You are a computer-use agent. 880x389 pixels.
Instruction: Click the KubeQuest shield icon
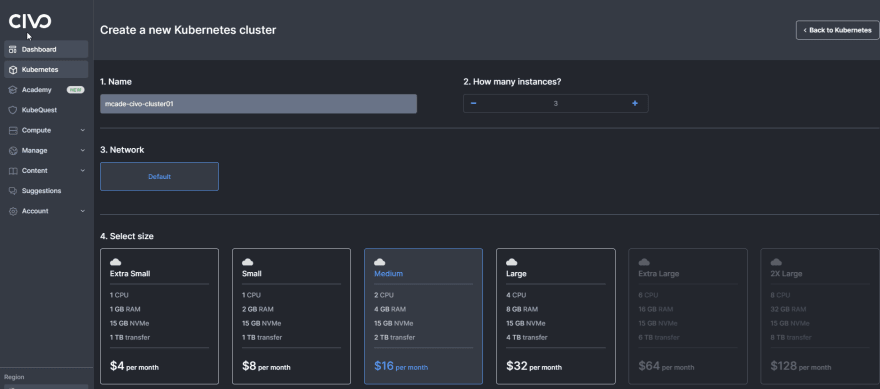(x=13, y=110)
